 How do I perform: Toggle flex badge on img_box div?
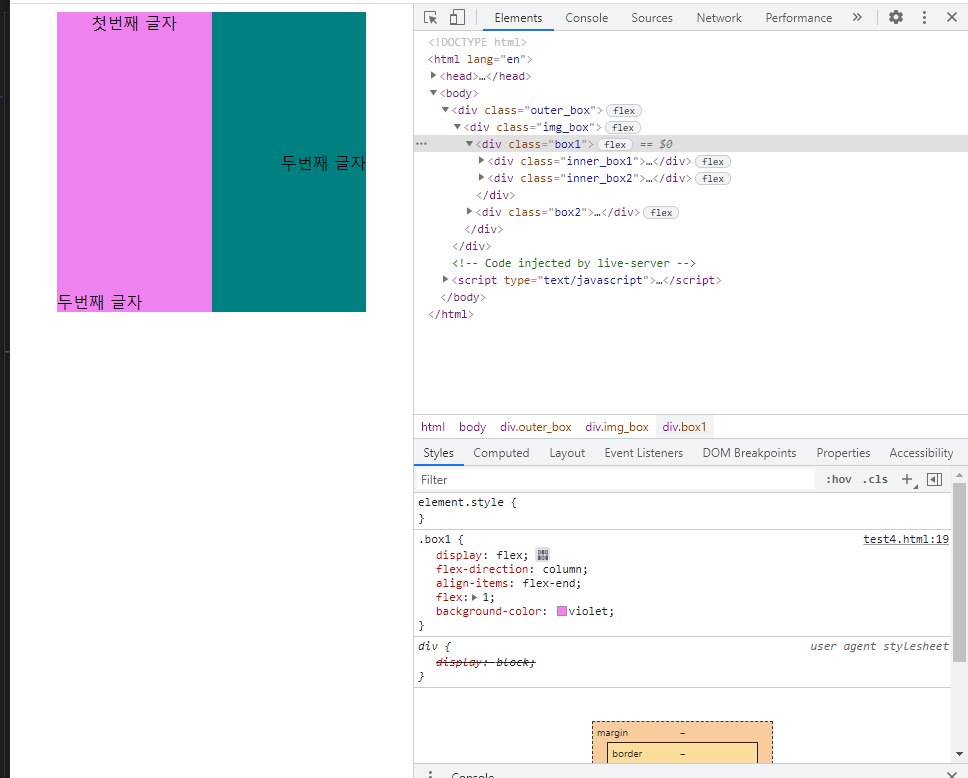pos(623,127)
